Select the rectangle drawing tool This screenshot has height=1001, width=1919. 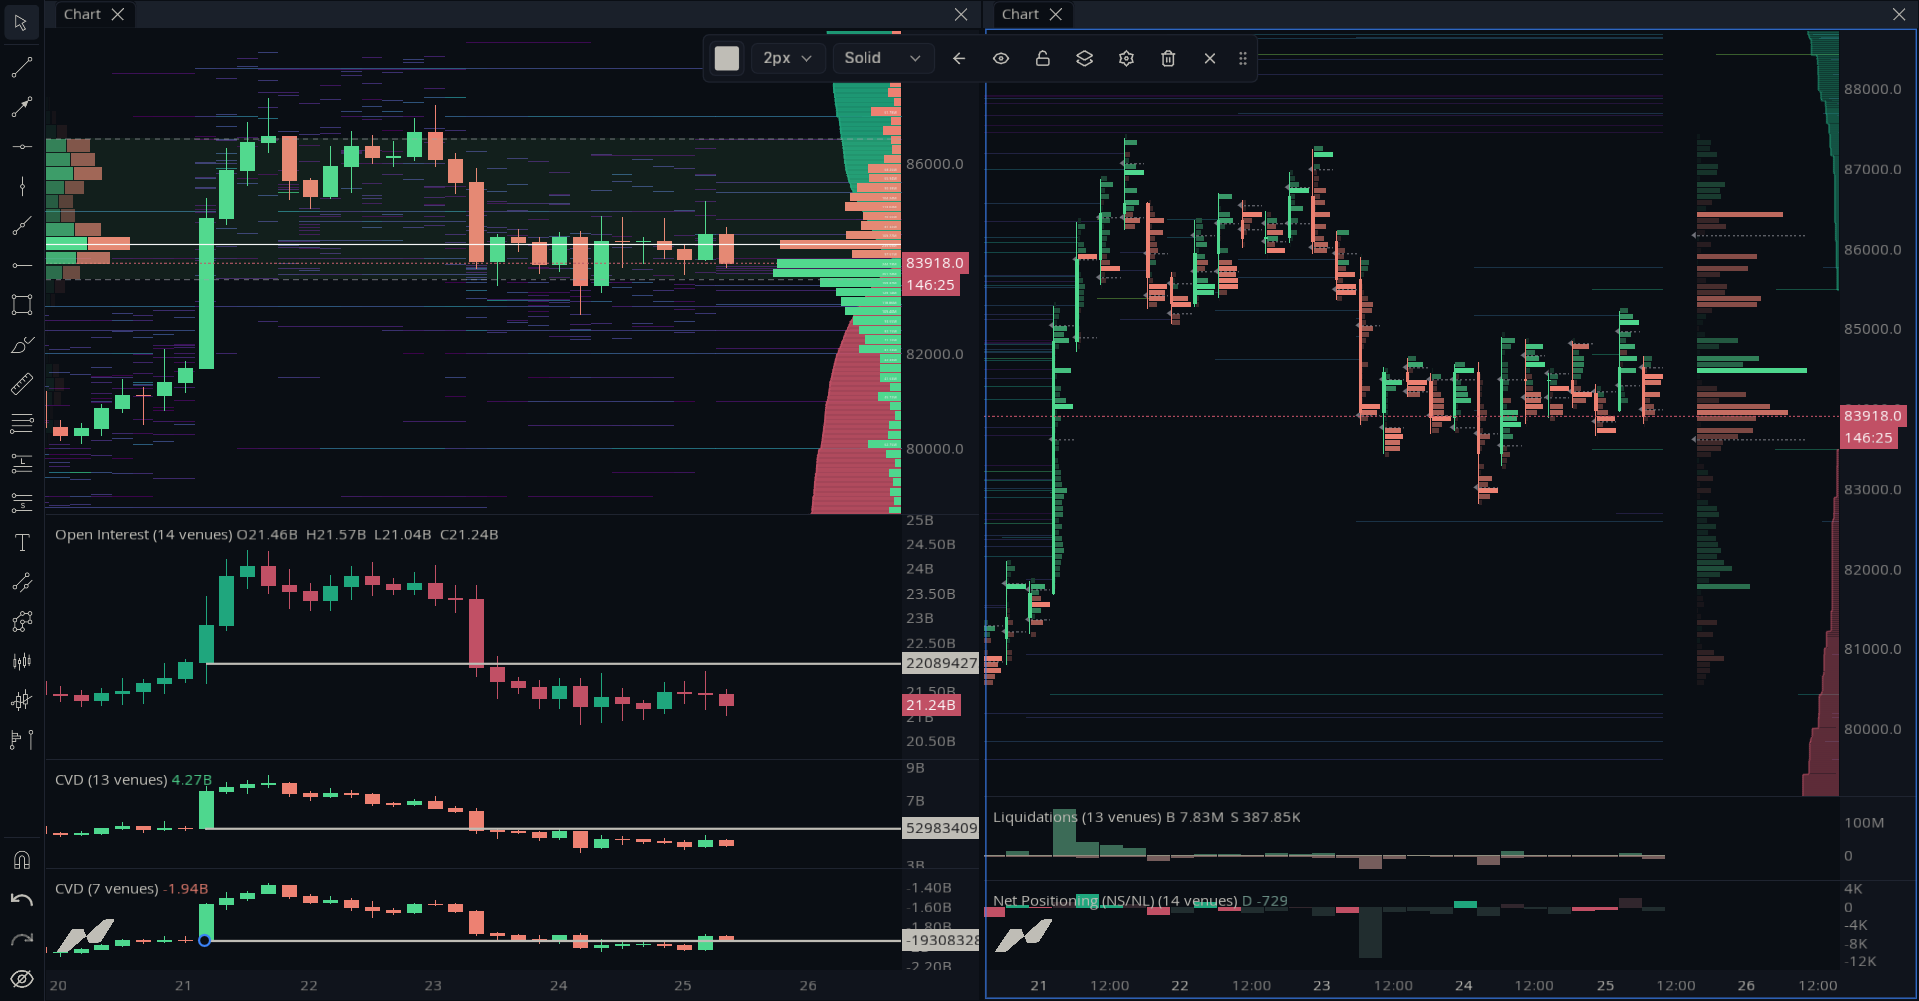(x=21, y=305)
